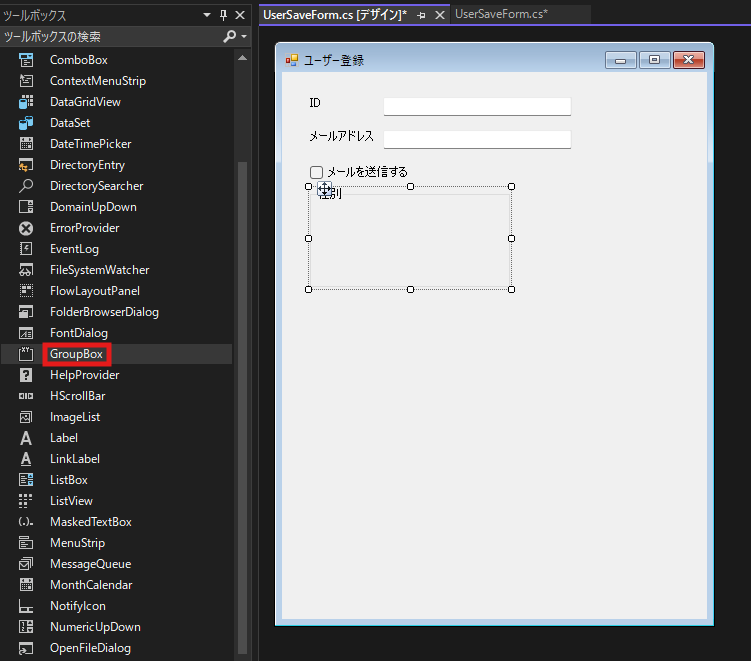Click the FileSystemWatcher icon

(x=26, y=270)
